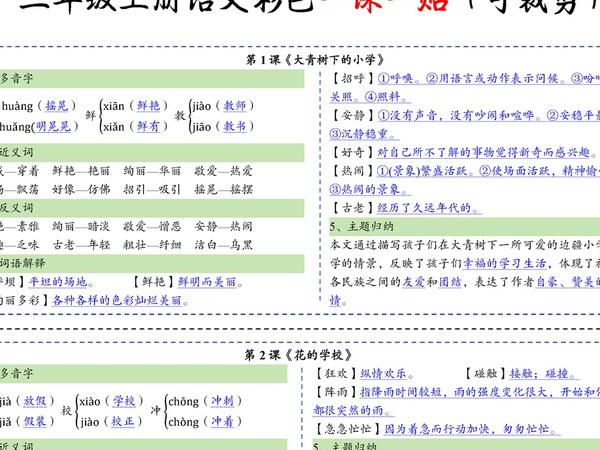Screen dimensions: 600x450
Task: Select the antonym pair 粗壮—纤细
Action: (x=152, y=245)
